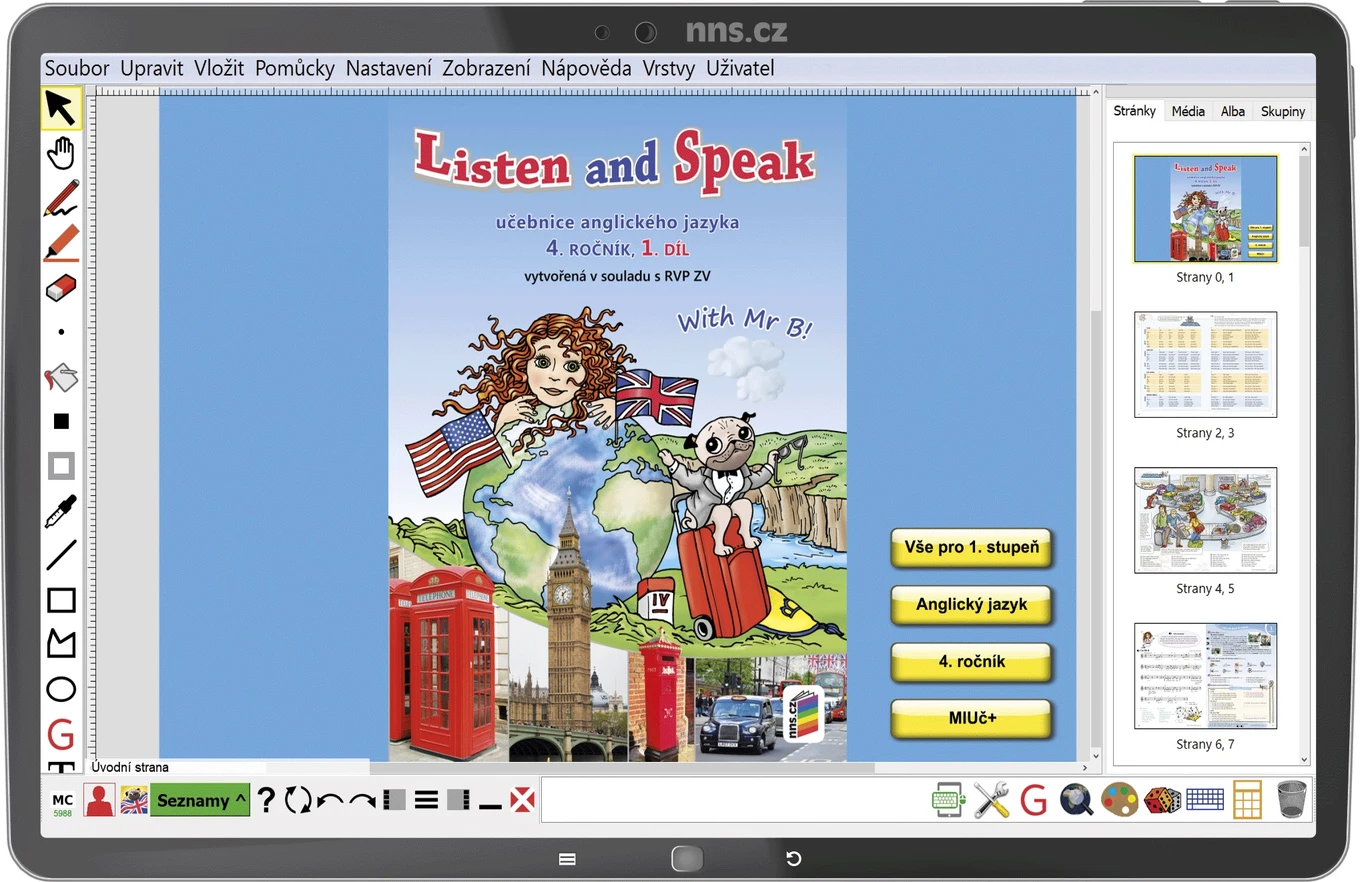Click the trash bin icon
The height and width of the screenshot is (882, 1360).
(1291, 799)
